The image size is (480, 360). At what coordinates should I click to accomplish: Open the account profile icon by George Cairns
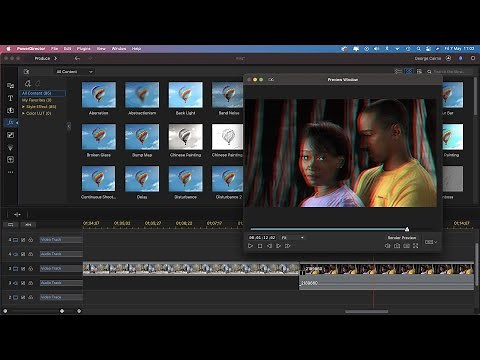tap(449, 58)
